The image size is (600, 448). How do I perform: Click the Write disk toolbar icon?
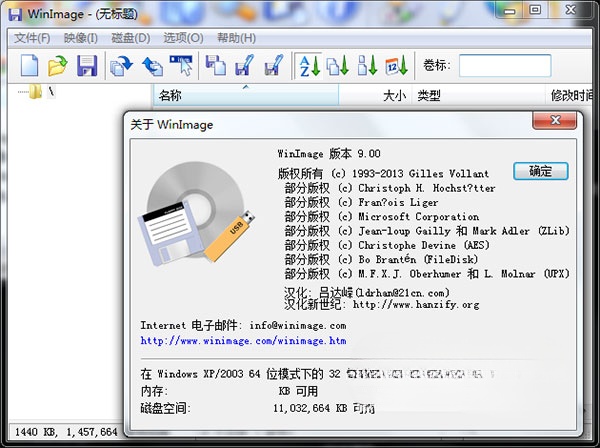152,67
